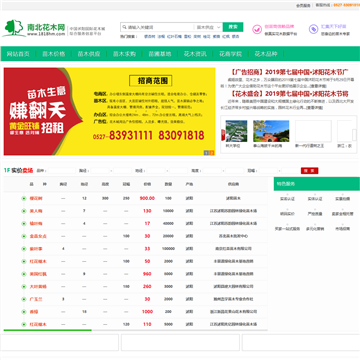Screen dimensions: 360x360
Task: Click green icon in the 130 price row
Action: (x=24, y=211)
